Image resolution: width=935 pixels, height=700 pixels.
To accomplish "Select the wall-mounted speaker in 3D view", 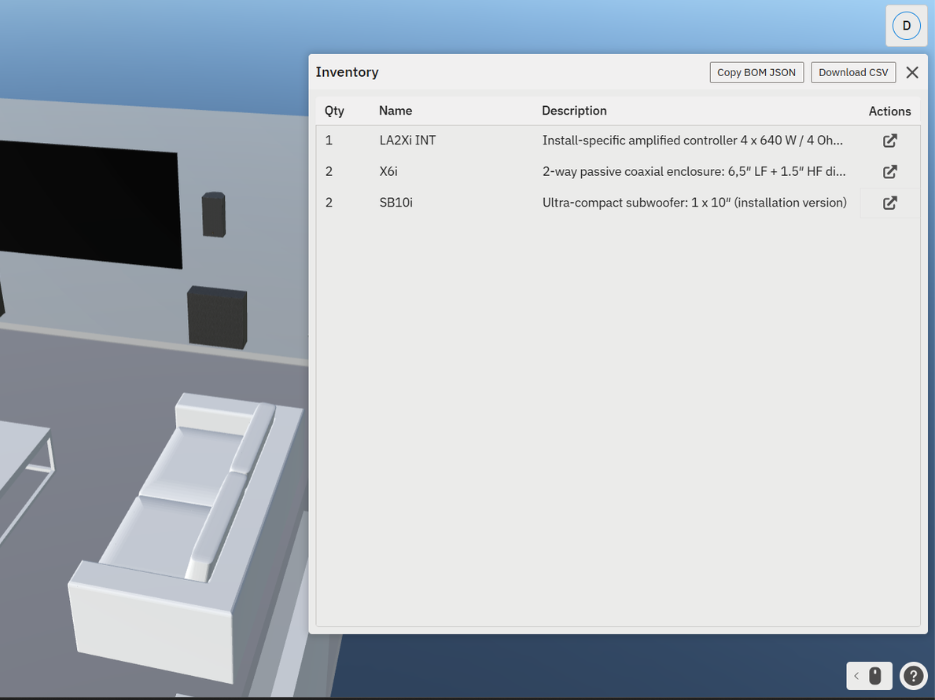I will [x=213, y=215].
